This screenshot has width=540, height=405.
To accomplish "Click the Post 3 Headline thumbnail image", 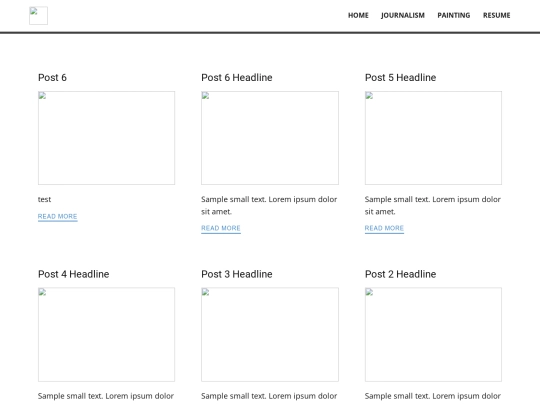I will pyautogui.click(x=270, y=334).
